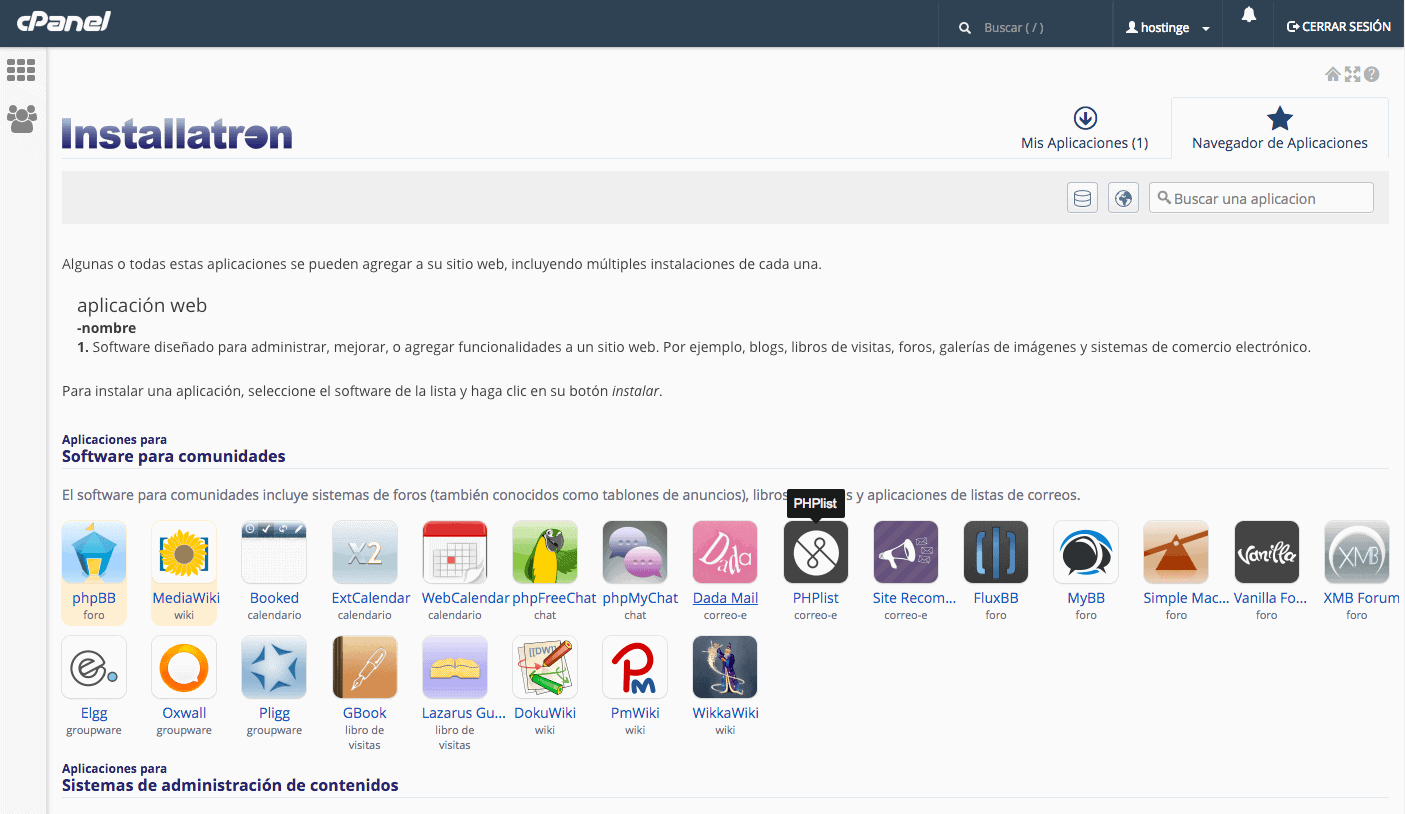
Task: Open the FluxBB app icon
Action: pos(996,552)
